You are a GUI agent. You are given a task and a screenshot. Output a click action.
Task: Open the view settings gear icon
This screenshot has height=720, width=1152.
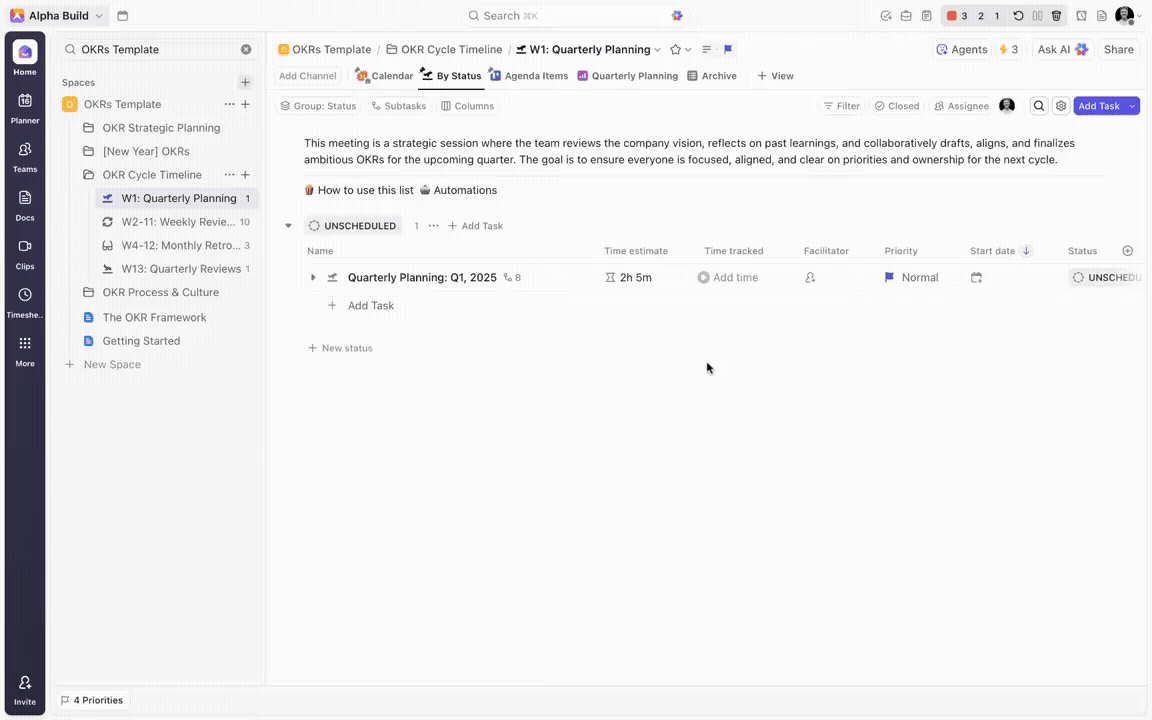pos(1061,106)
